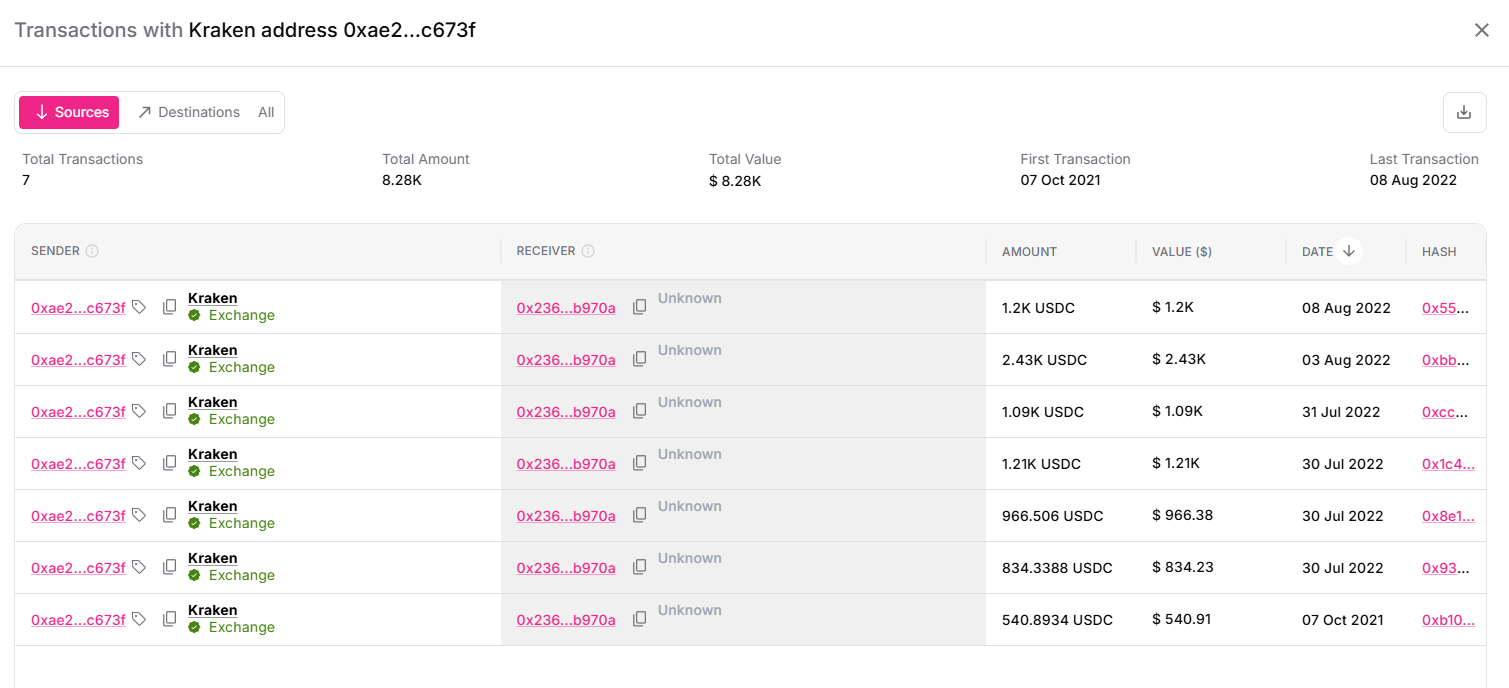Viewport: 1509px width, 688px height.
Task: Click info icon next to RECEIVER header
Action: [x=588, y=251]
